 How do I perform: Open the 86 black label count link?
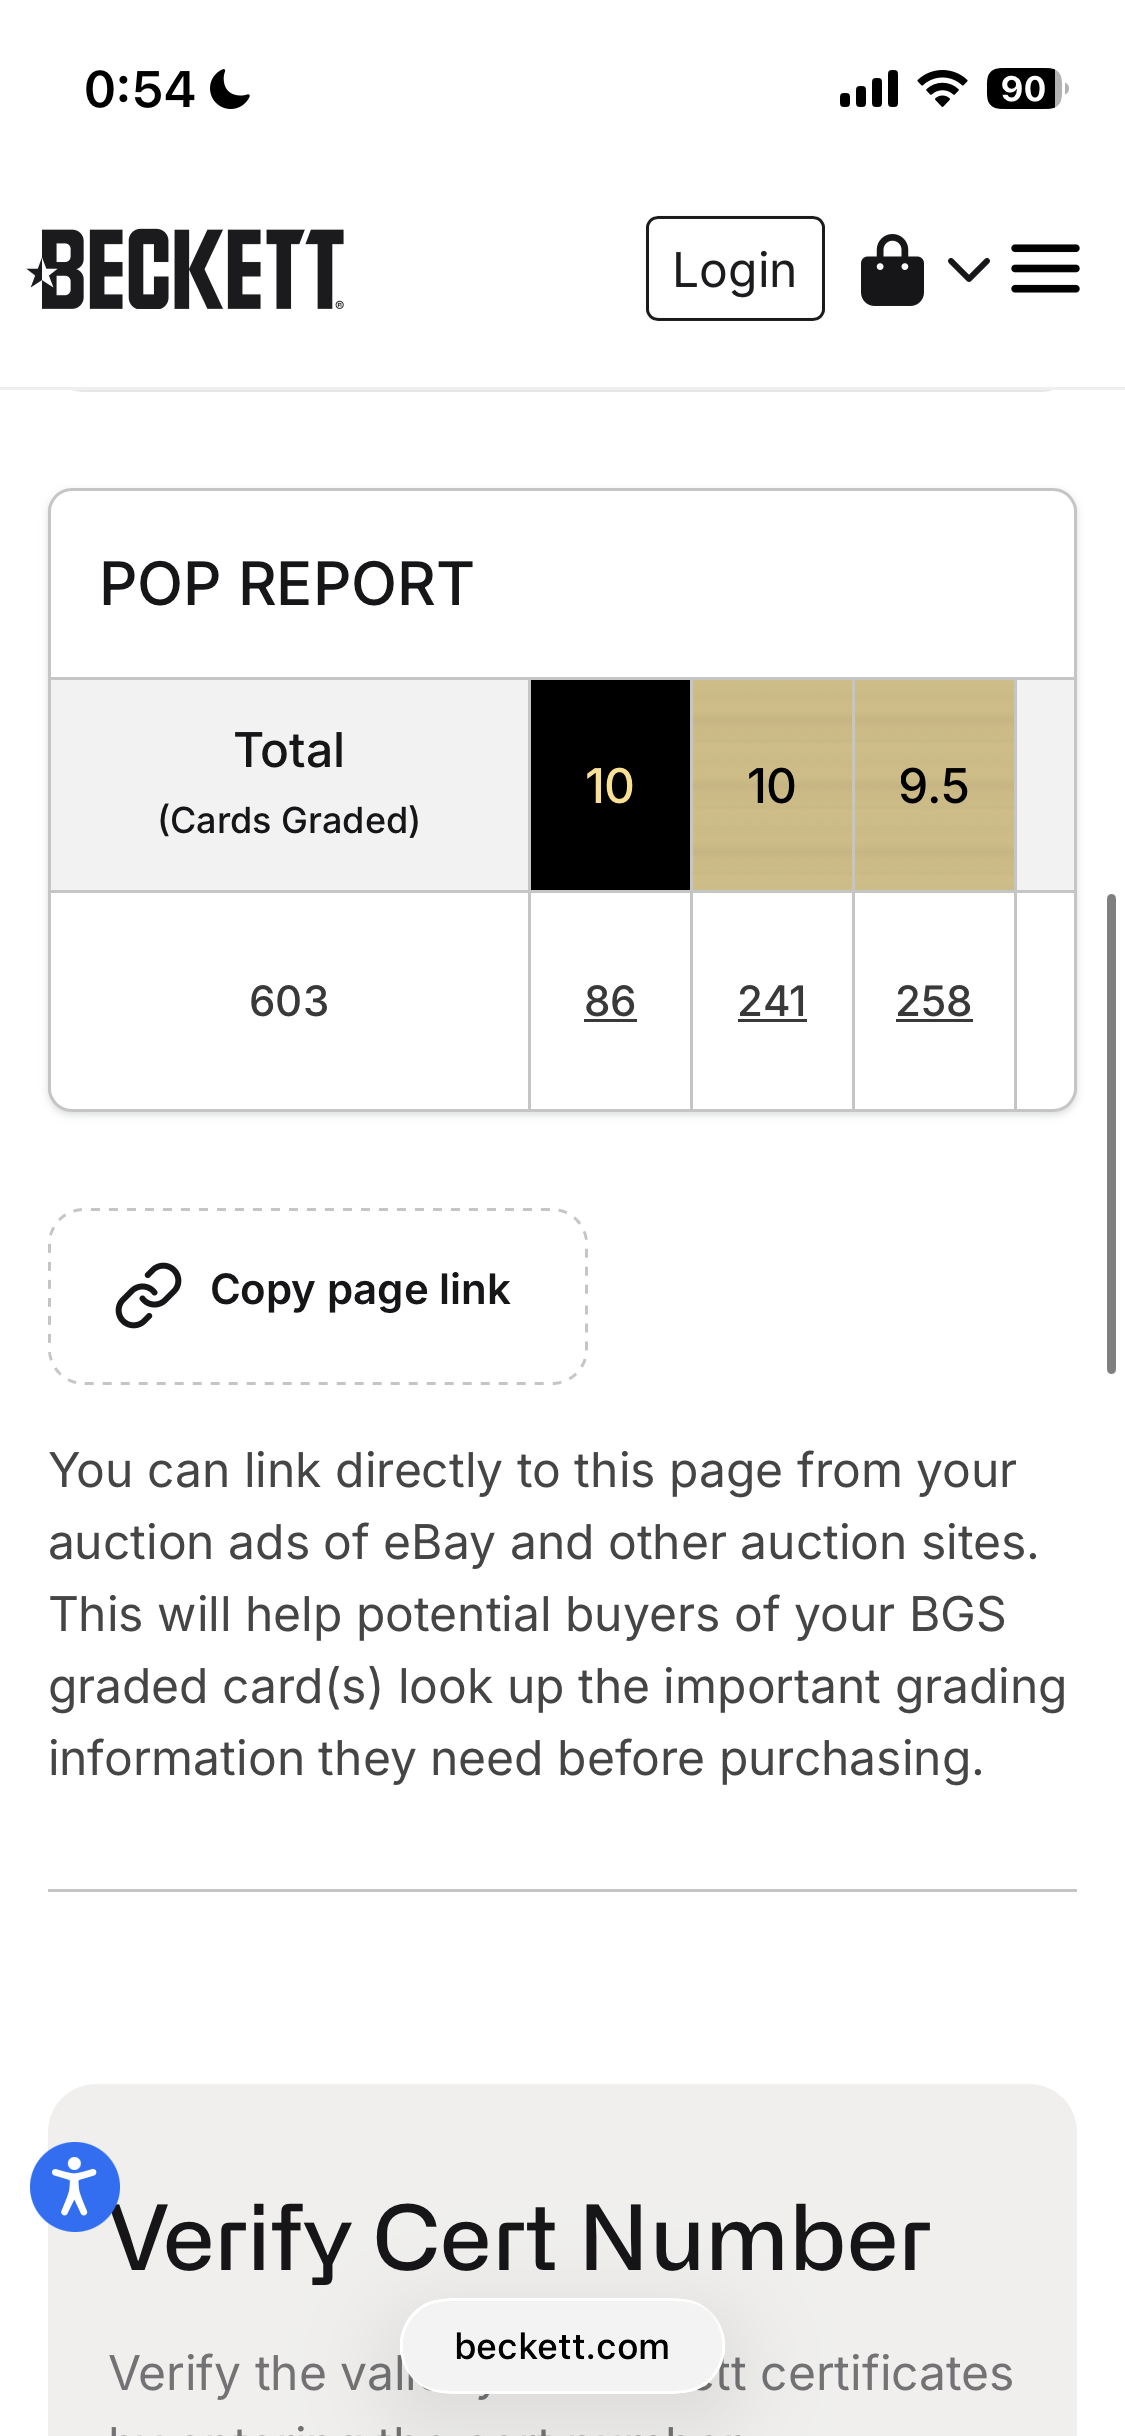(x=610, y=1001)
